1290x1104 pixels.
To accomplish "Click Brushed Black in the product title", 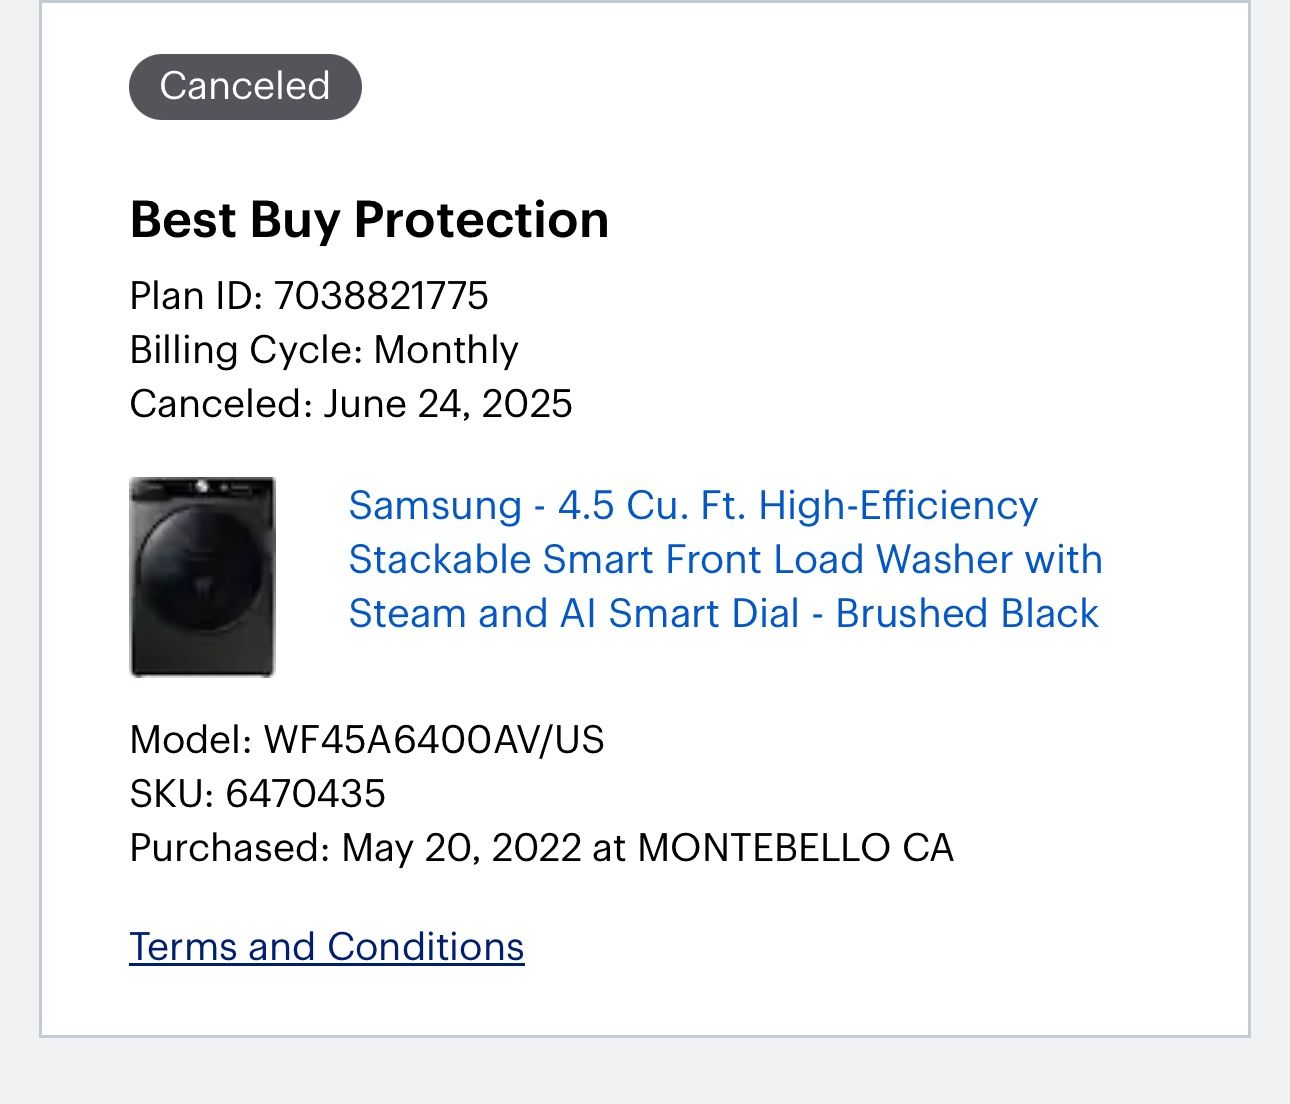I will pos(967,613).
